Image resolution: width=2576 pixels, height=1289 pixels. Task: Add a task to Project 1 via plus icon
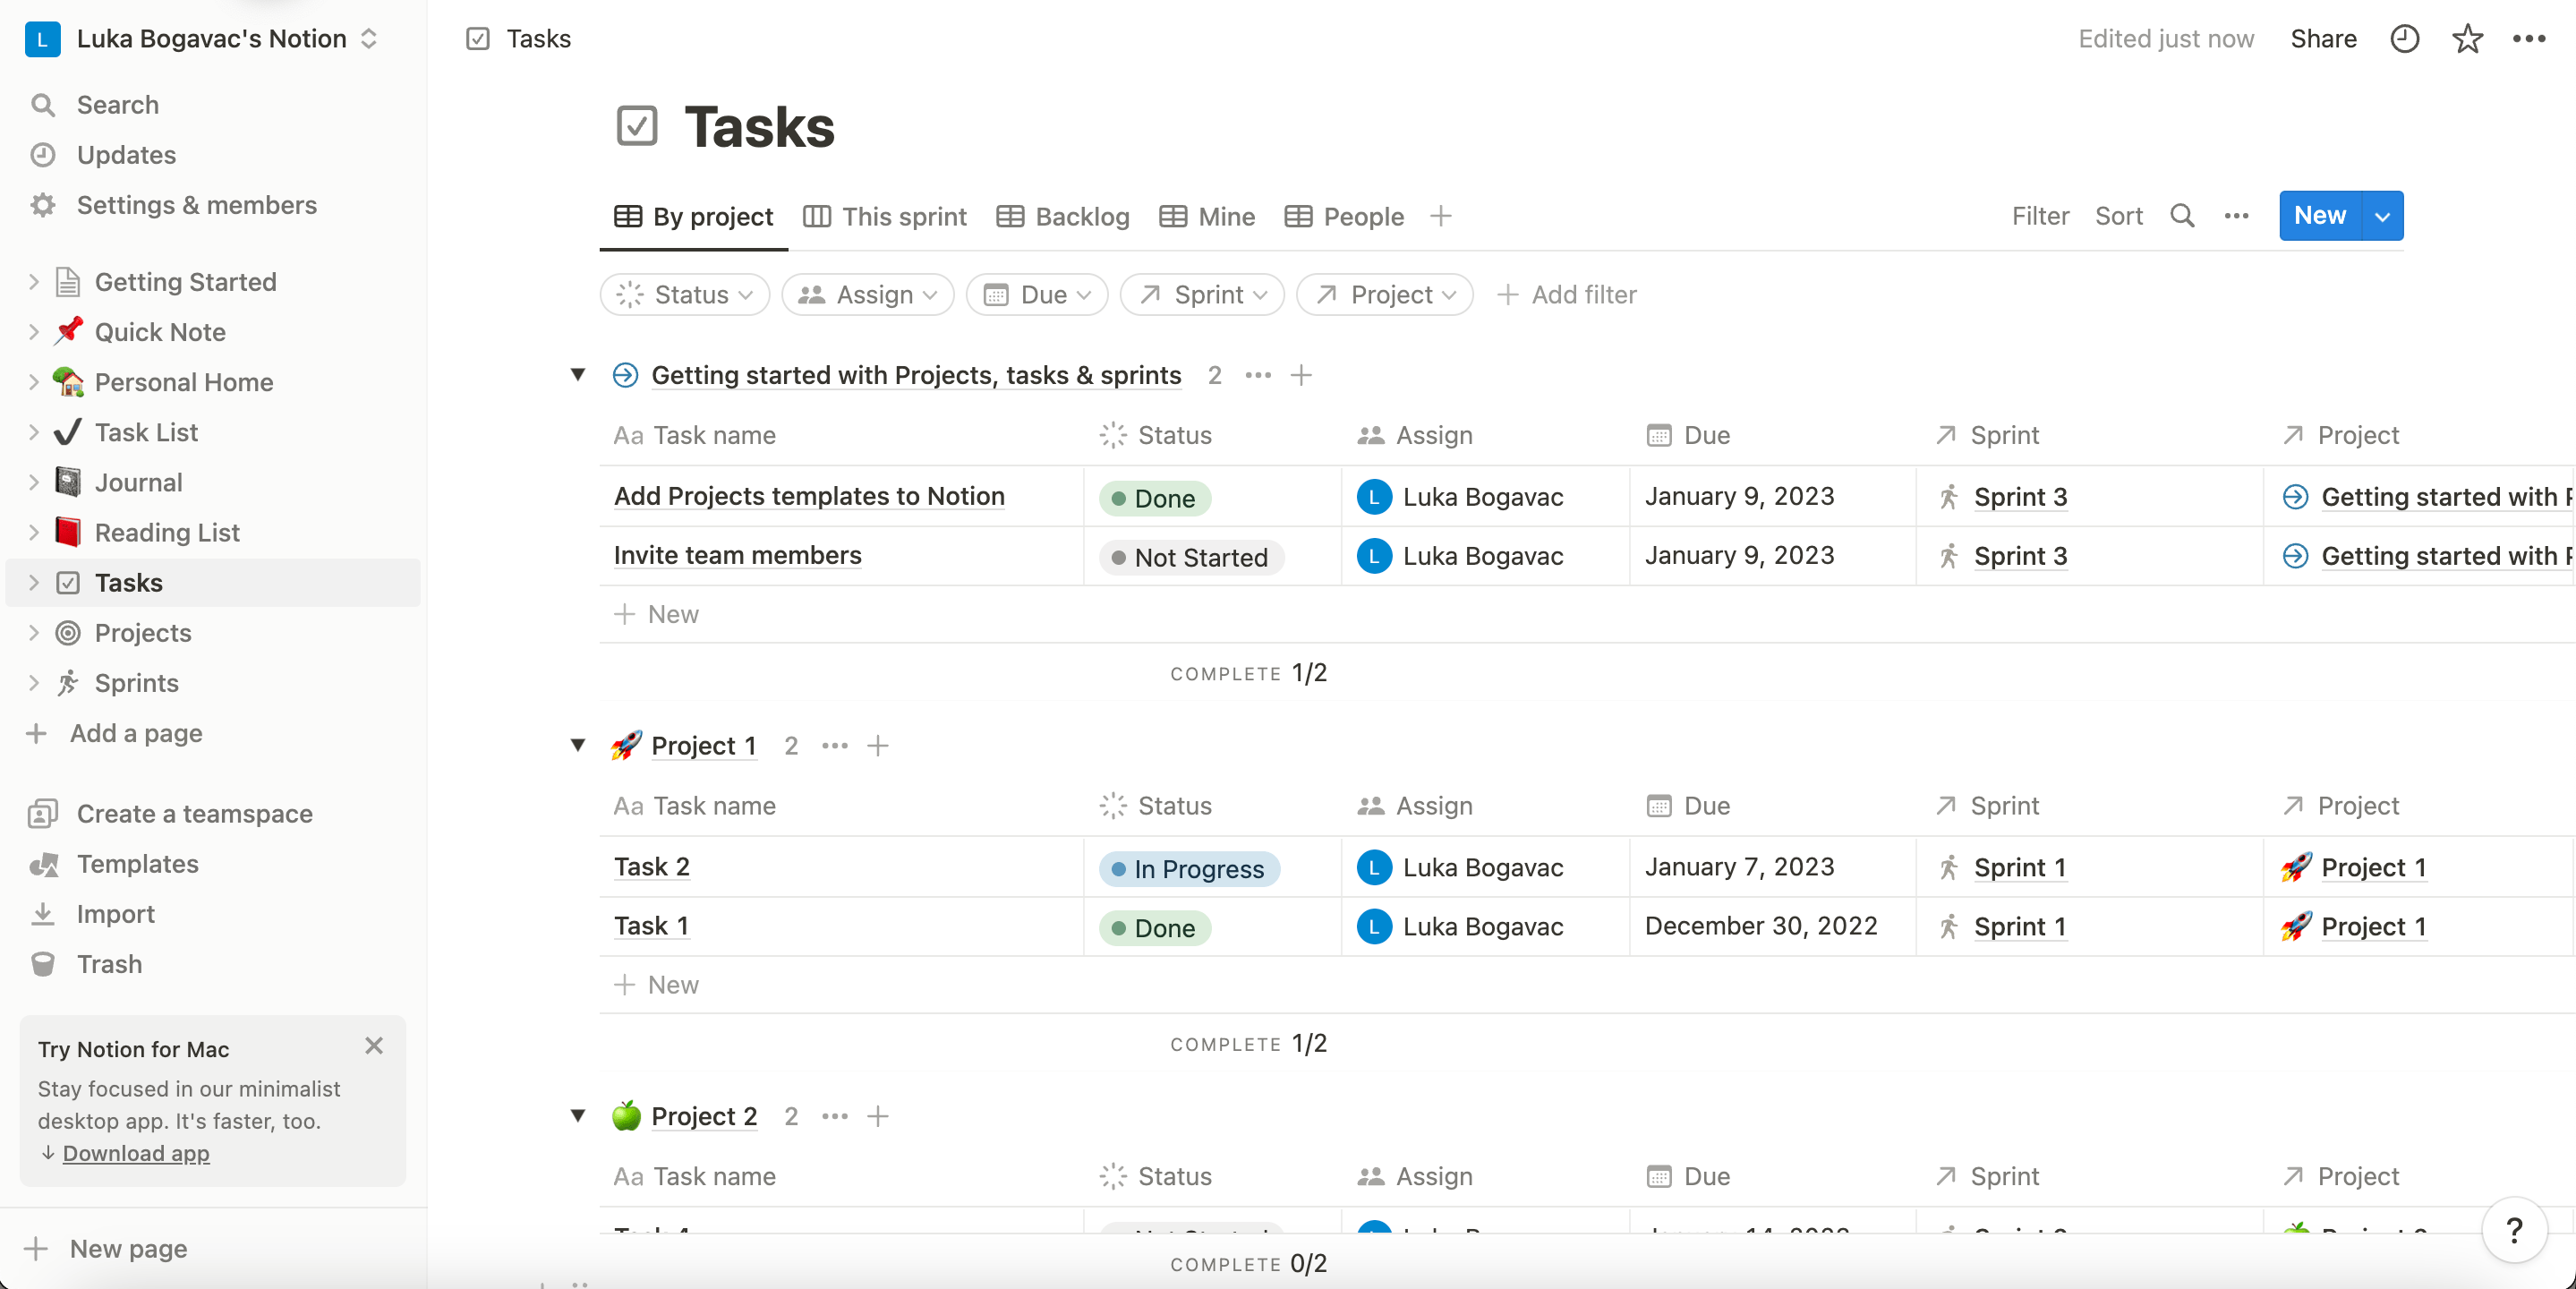tap(877, 746)
